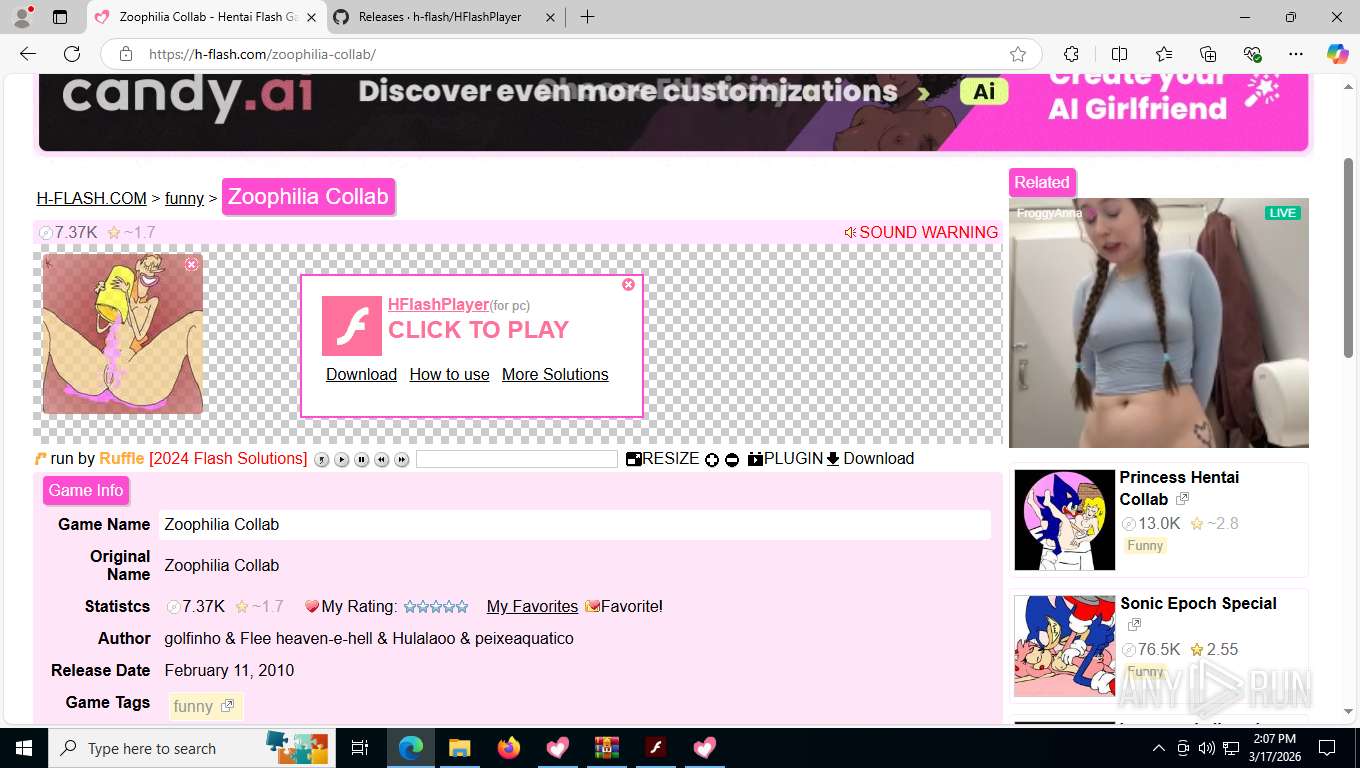Open Princess Hentai Collab in new window icon
This screenshot has width=1360, height=768.
1182,499
